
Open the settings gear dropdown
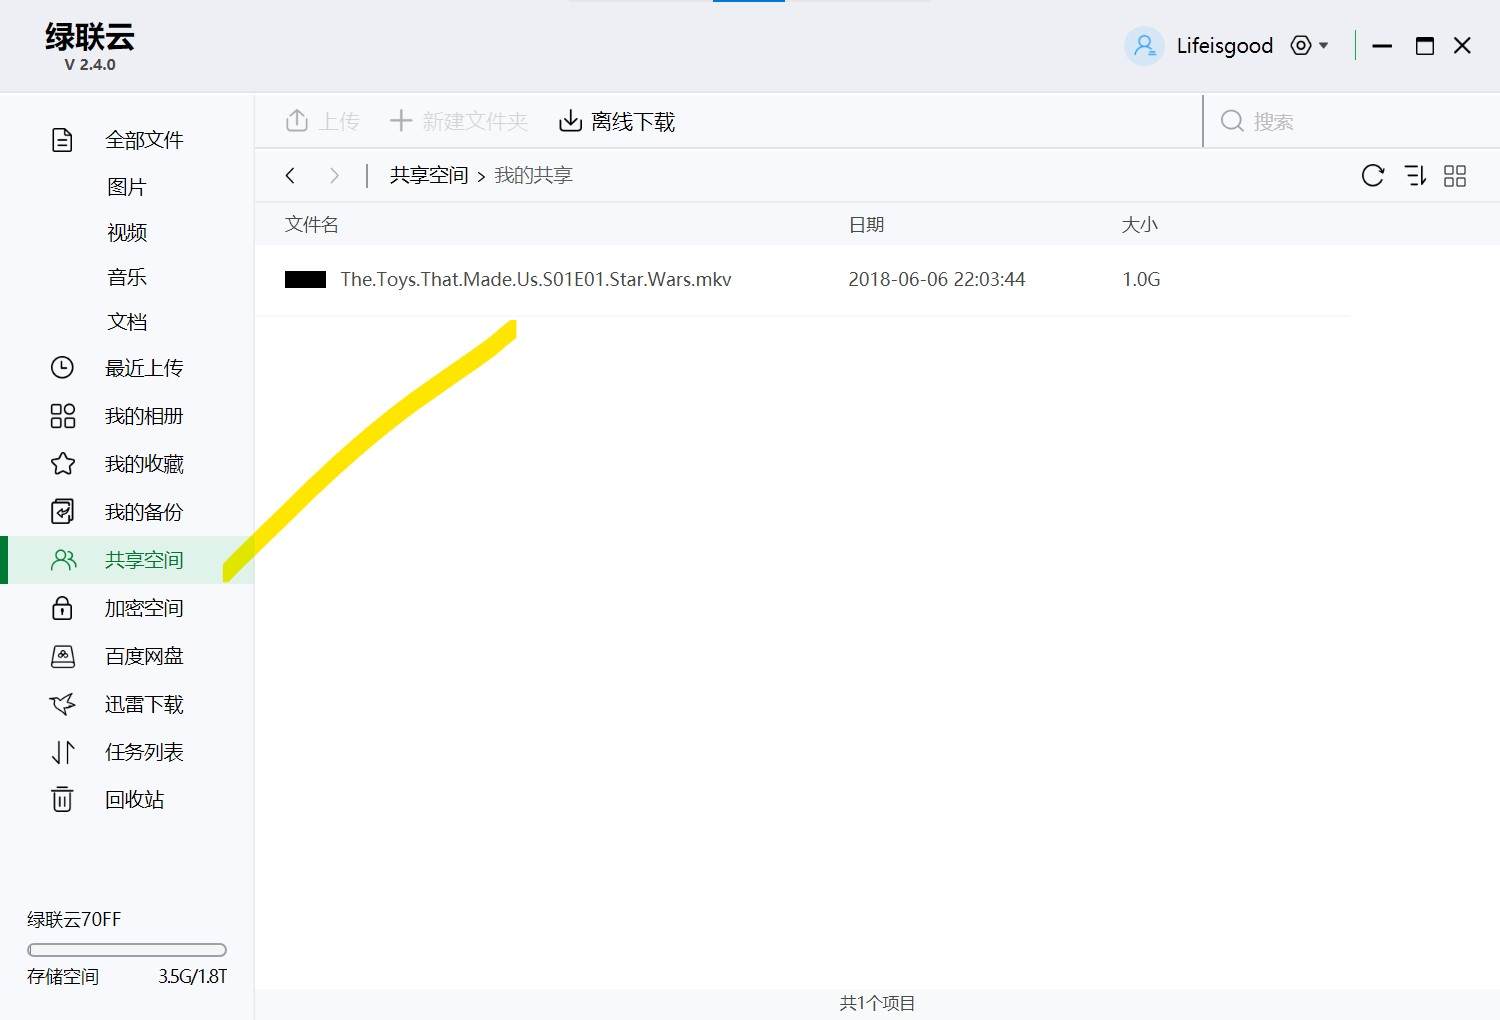[x=1309, y=45]
